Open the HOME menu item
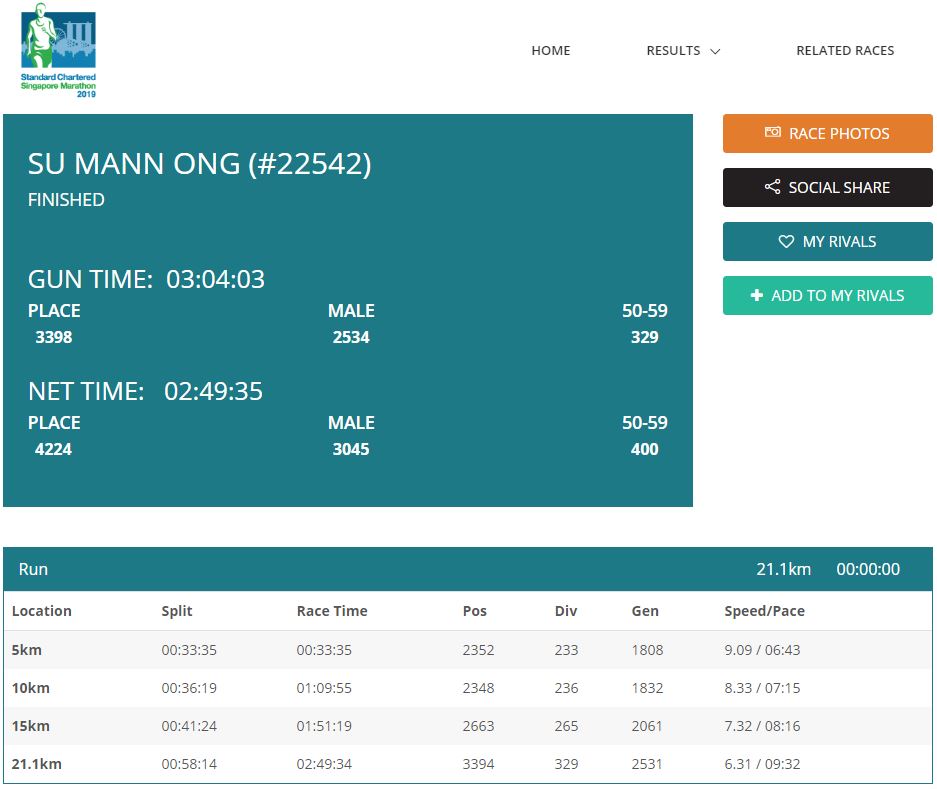Viewport: 937px width, 789px height. pyautogui.click(x=550, y=50)
